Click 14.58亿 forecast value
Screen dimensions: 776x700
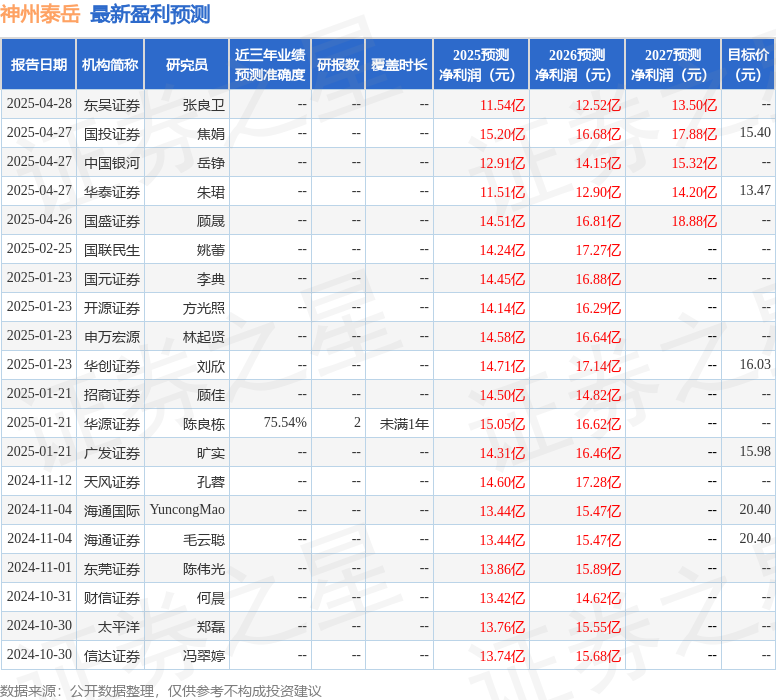[x=502, y=337]
